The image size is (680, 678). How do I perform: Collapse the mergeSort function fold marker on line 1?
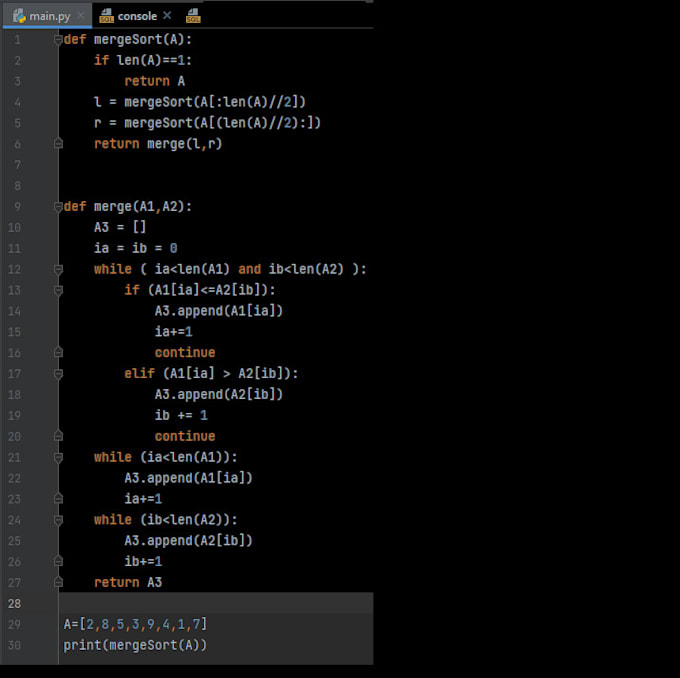pyautogui.click(x=58, y=39)
